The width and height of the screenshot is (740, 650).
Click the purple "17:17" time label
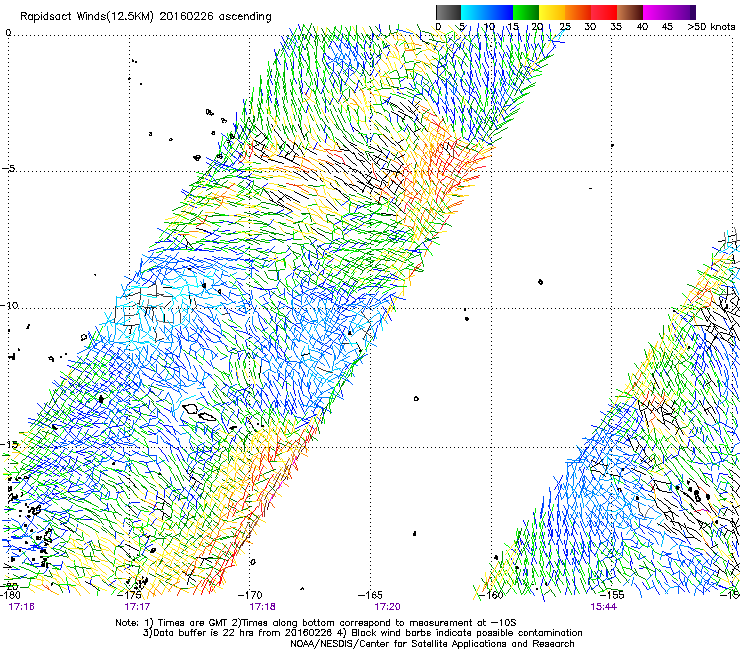click(137, 607)
